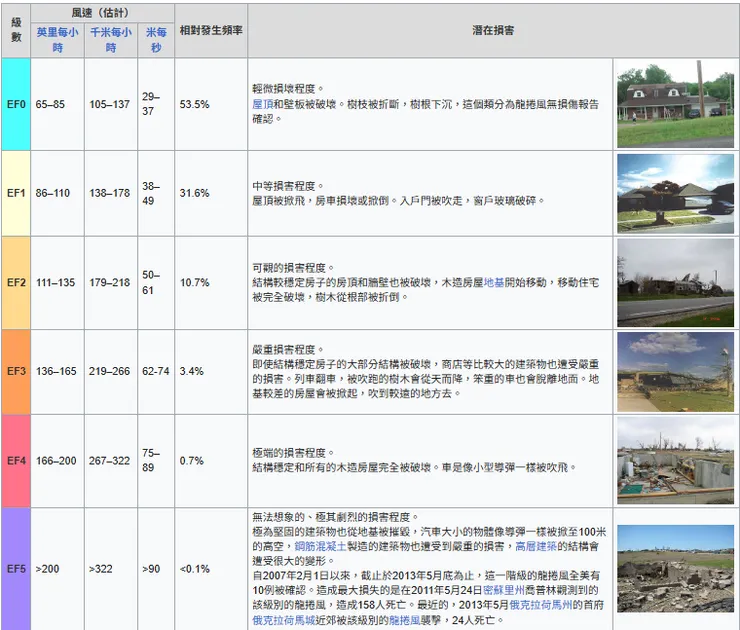740x630 pixels.
Task: Select the 38–49 m/s cell
Action: click(x=156, y=193)
